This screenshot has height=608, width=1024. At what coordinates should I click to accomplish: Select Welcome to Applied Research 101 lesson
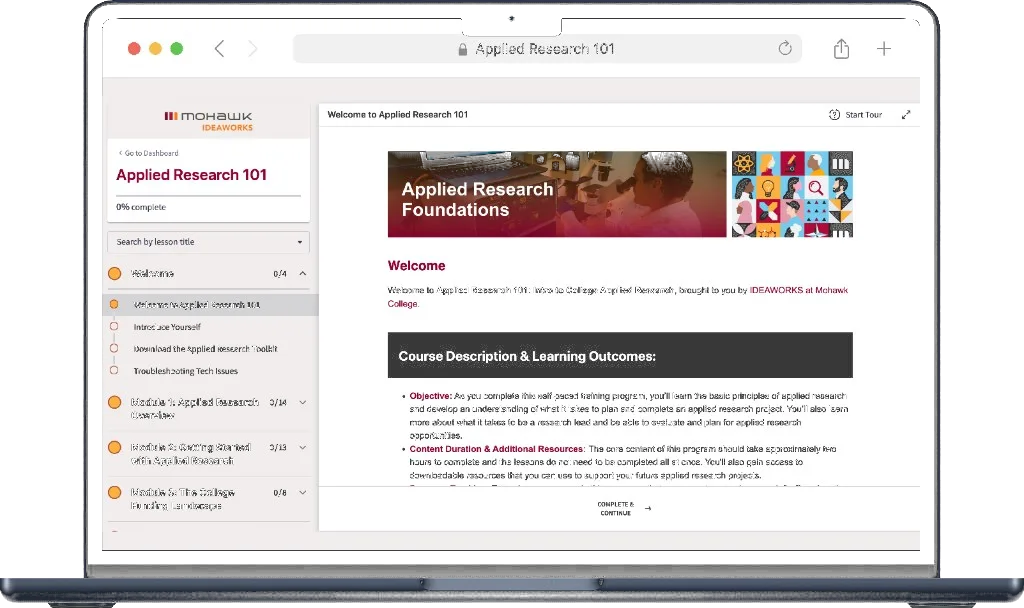(196, 305)
